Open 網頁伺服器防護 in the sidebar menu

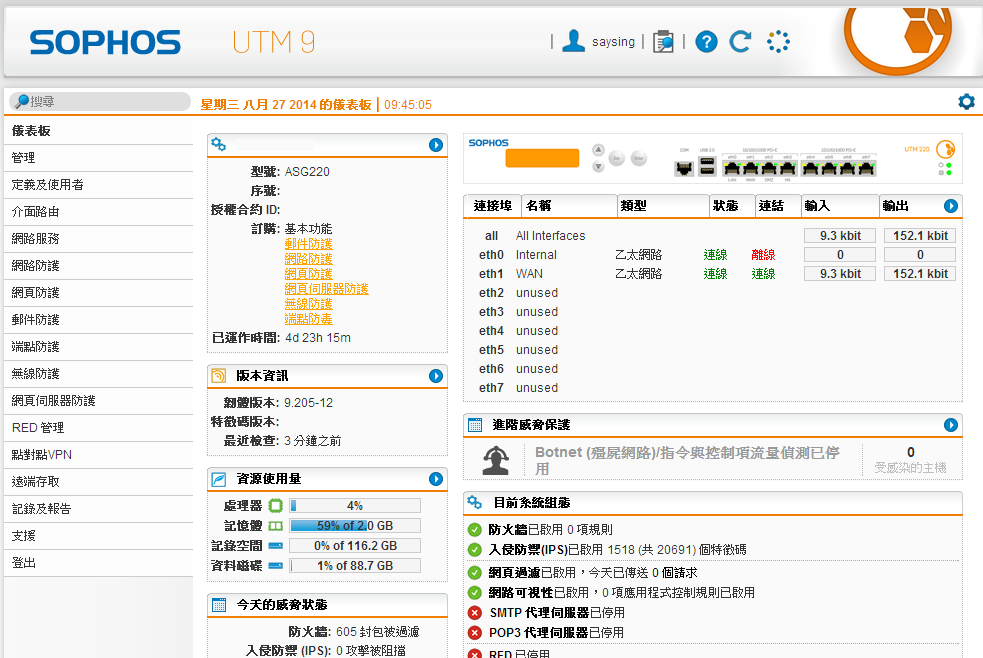98,400
